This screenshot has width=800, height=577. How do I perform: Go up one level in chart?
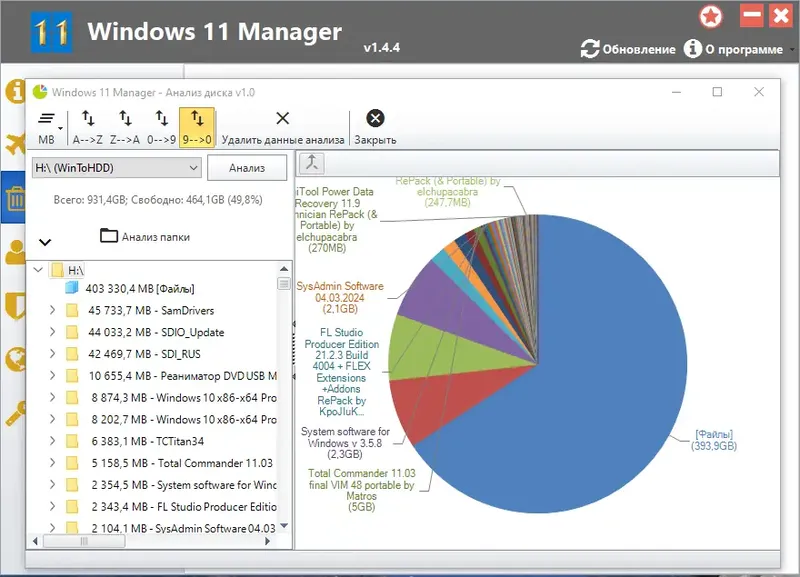click(312, 163)
